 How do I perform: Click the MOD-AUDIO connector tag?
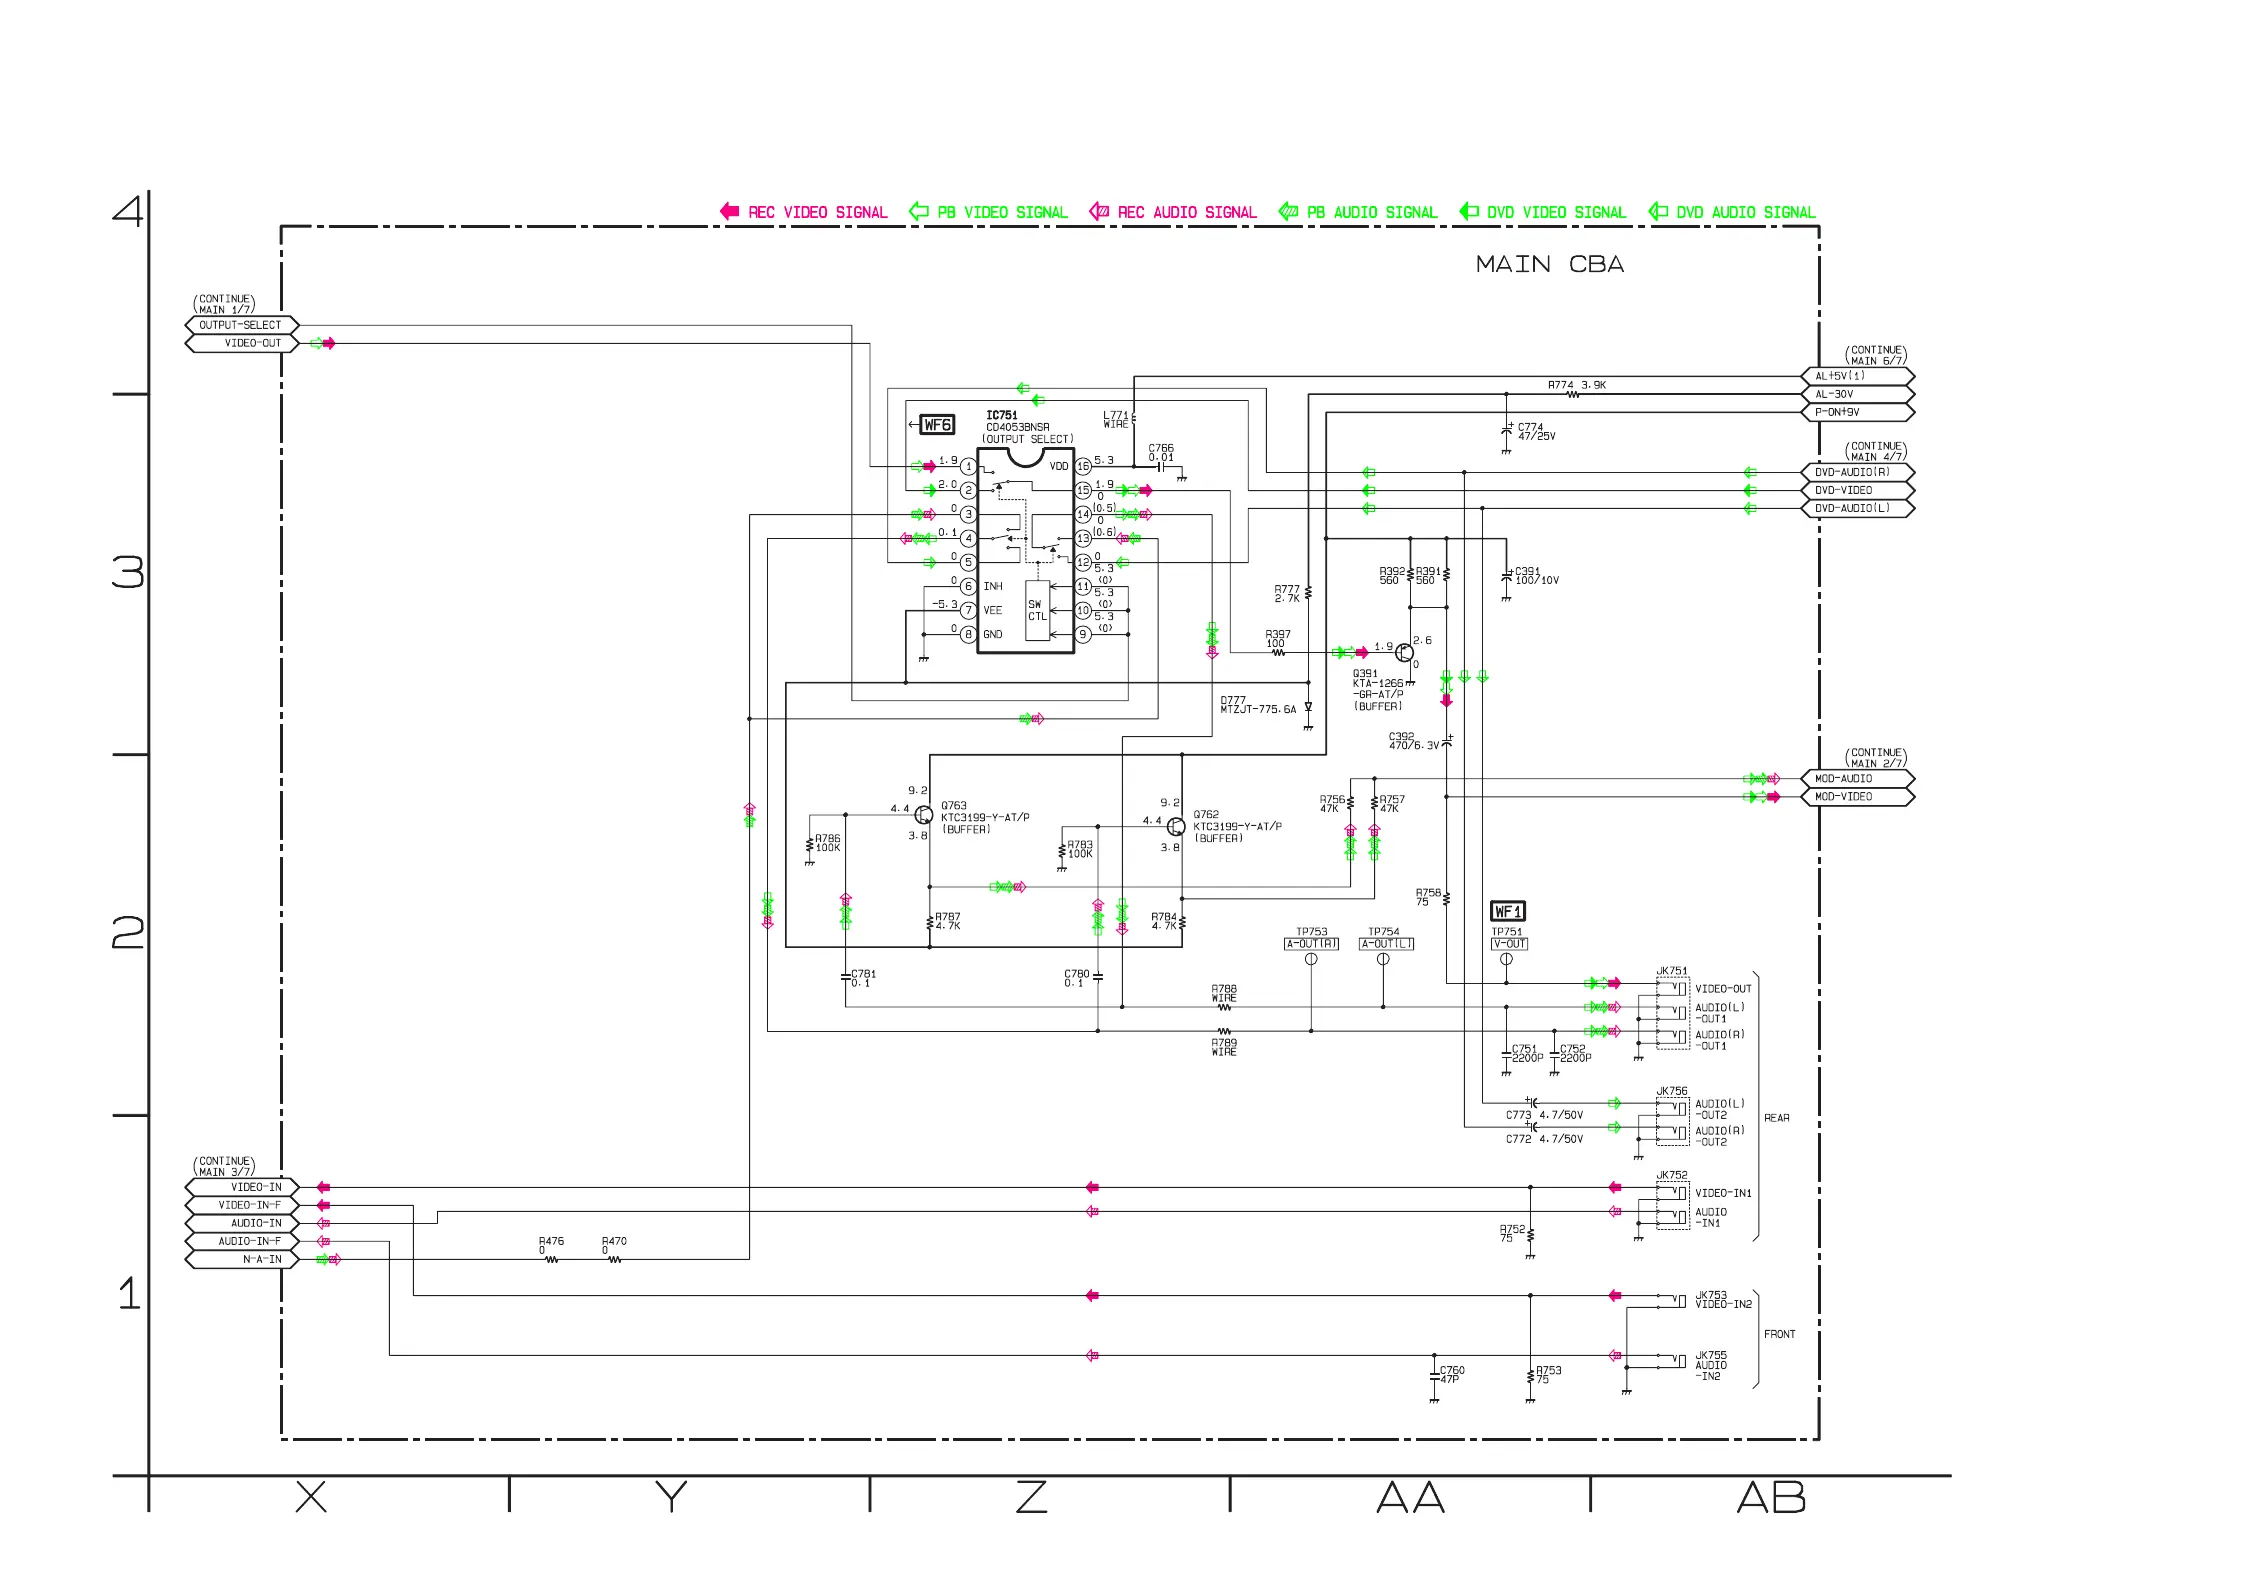click(x=1857, y=778)
